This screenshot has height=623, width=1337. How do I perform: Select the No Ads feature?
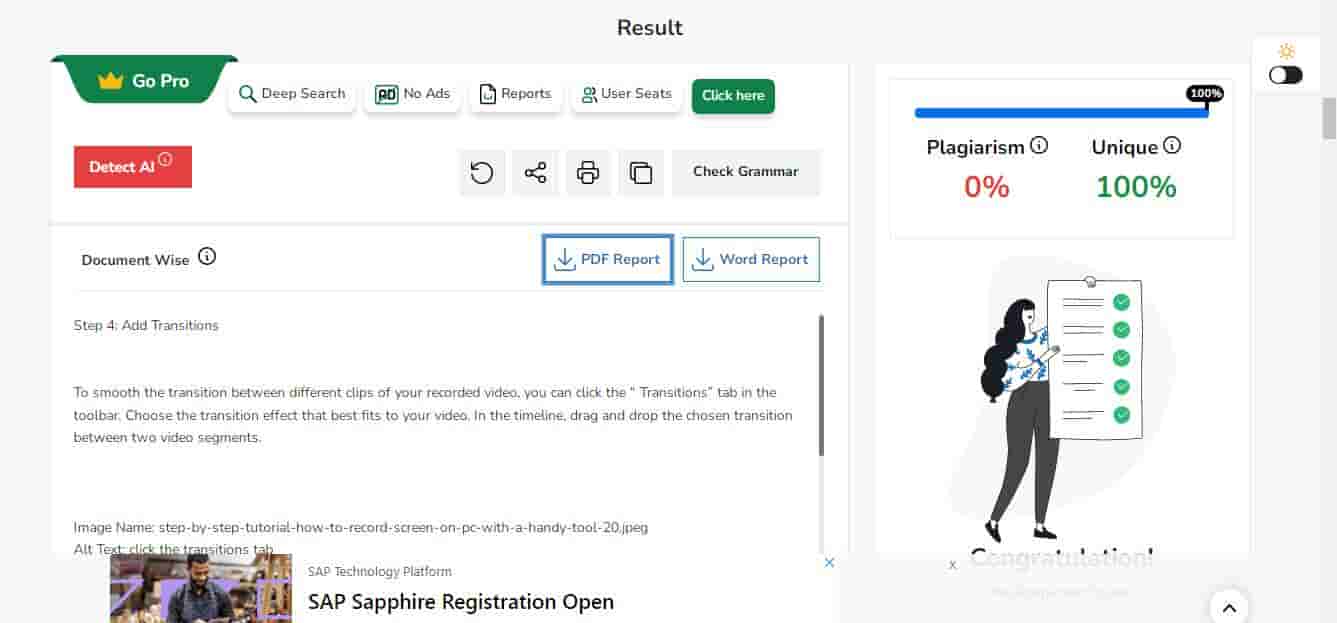413,94
